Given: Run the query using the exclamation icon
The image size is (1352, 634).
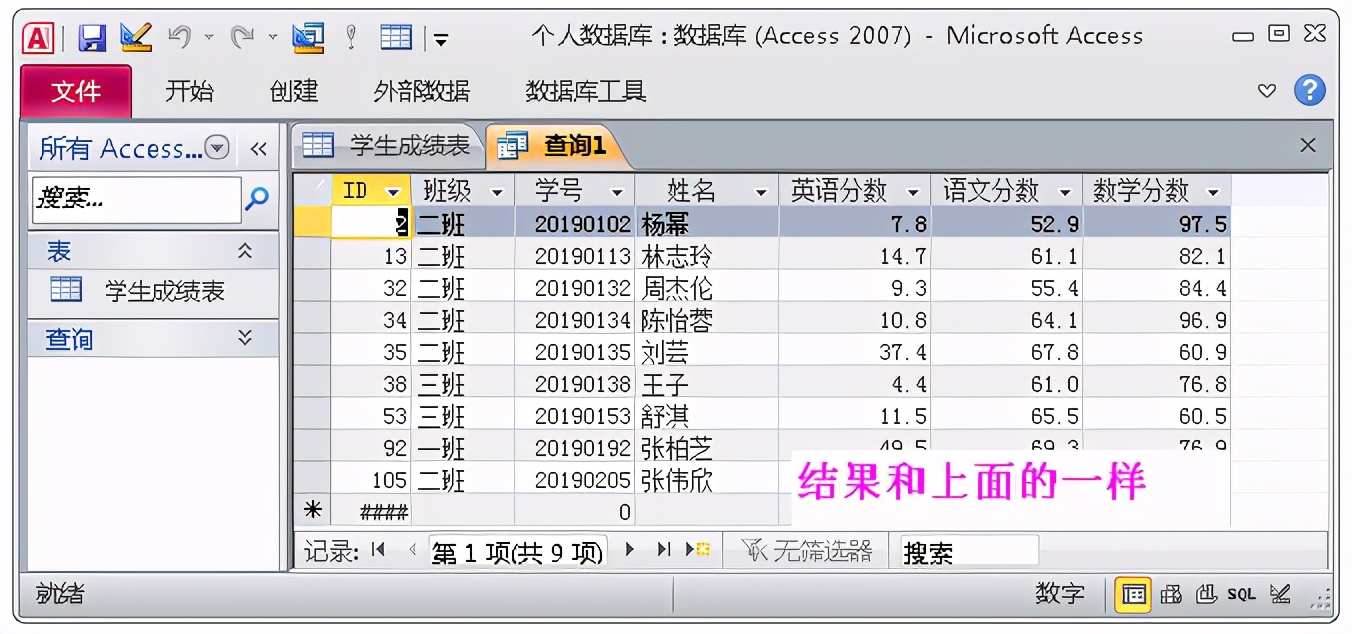Looking at the screenshot, I should (350, 35).
